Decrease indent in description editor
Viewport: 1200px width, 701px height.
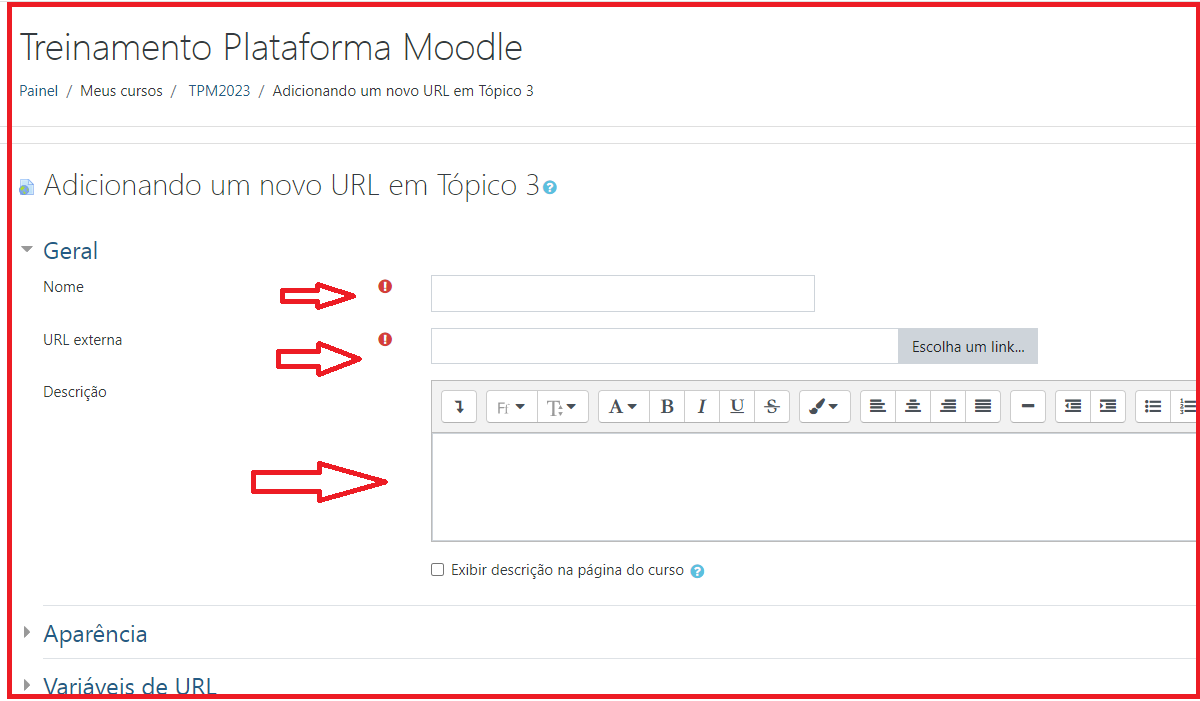(1073, 407)
